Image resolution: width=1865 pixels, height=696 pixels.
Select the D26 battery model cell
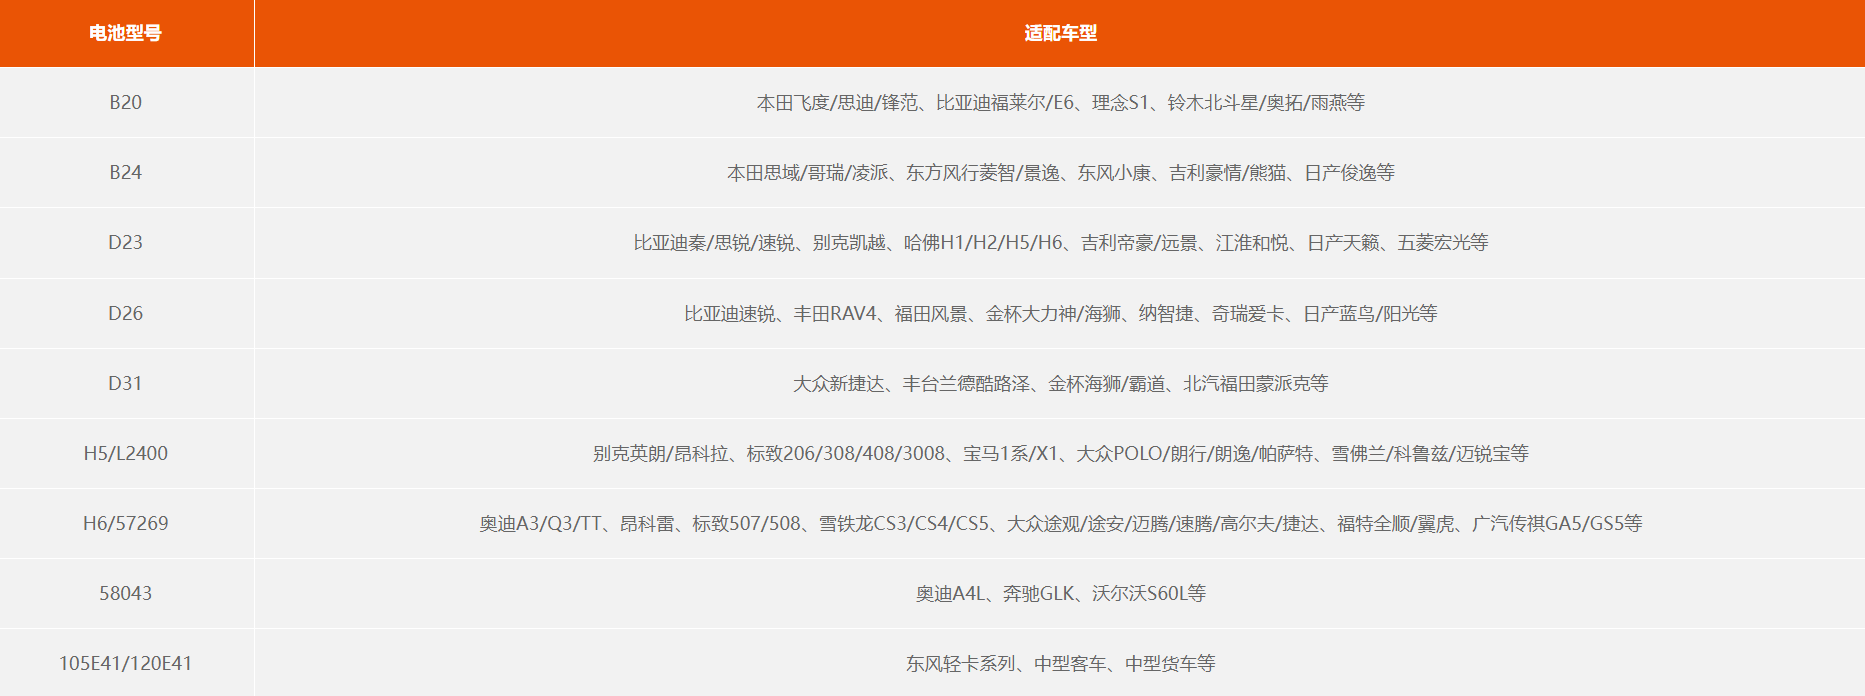pyautogui.click(x=126, y=313)
